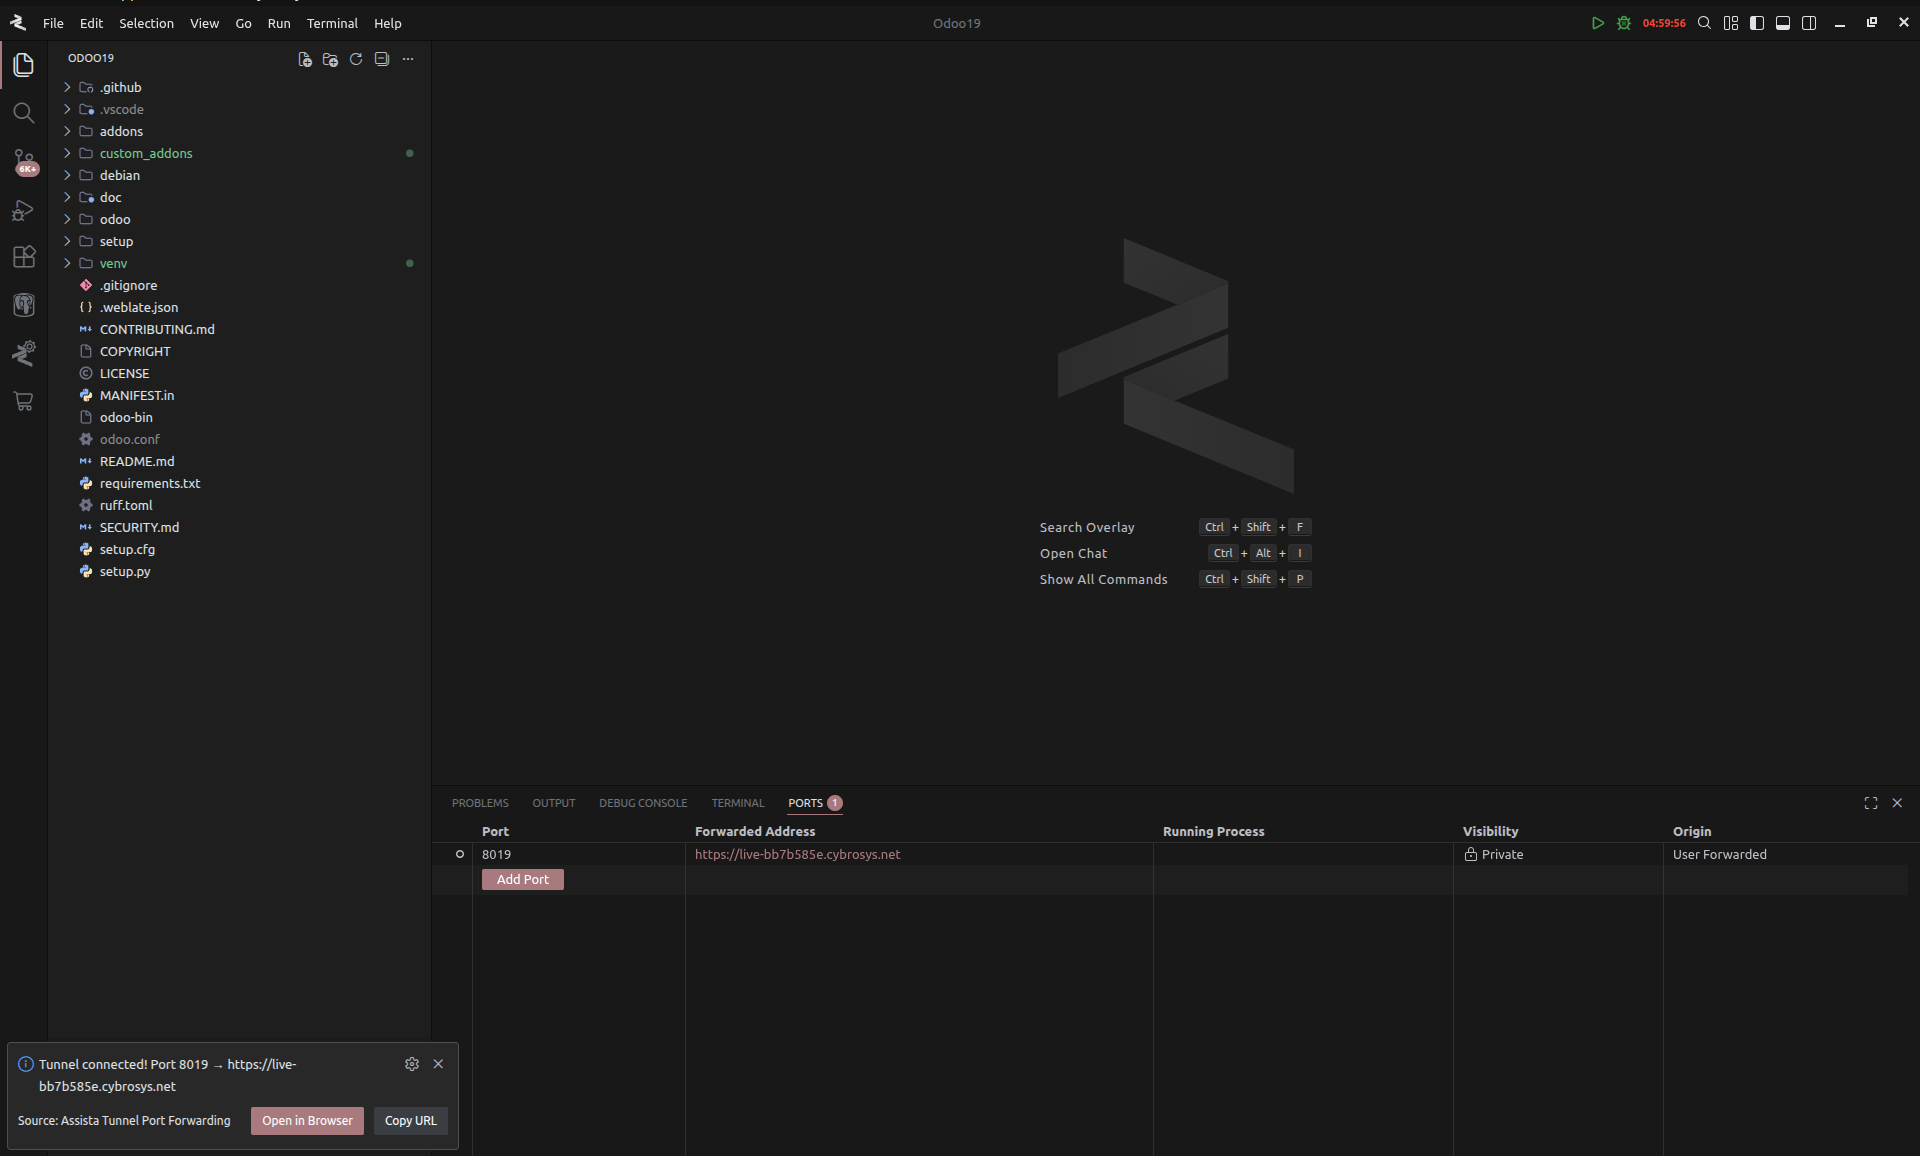Open the Search view in activity bar

24,113
